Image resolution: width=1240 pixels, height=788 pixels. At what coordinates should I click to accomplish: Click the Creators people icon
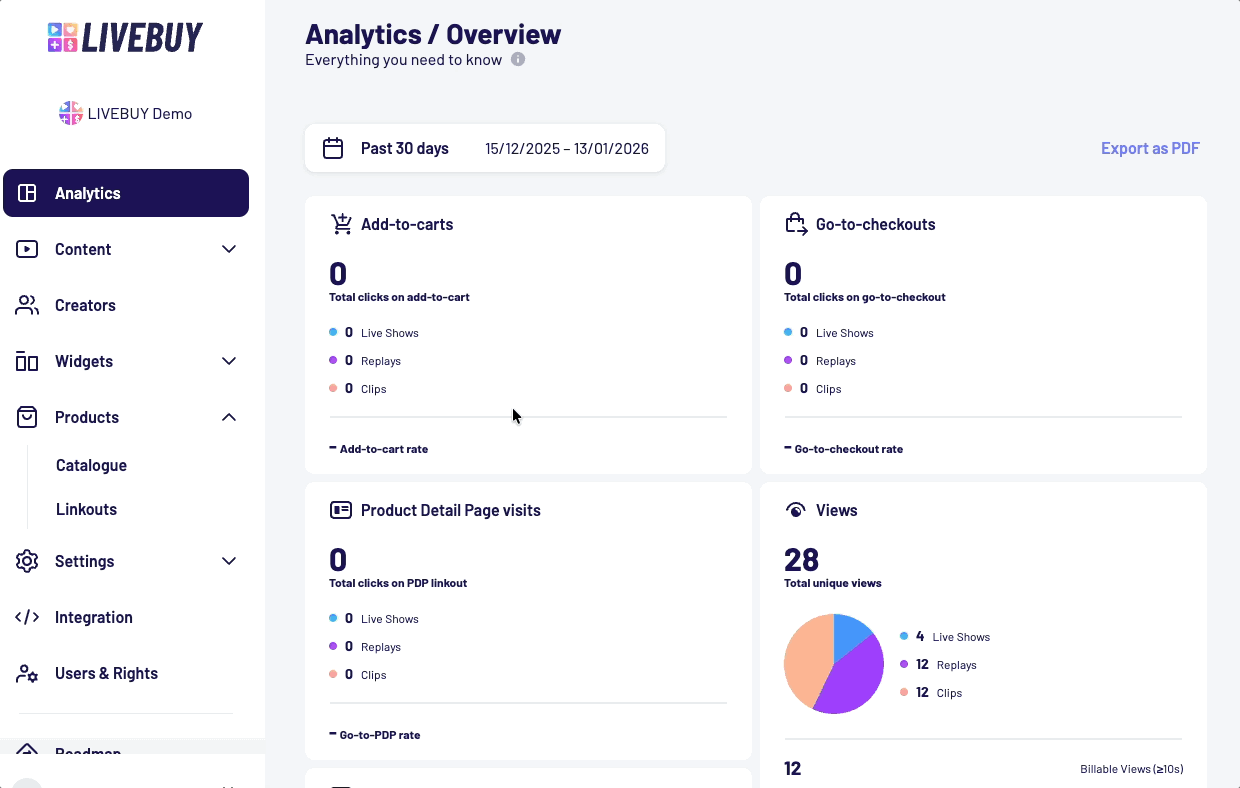click(27, 305)
